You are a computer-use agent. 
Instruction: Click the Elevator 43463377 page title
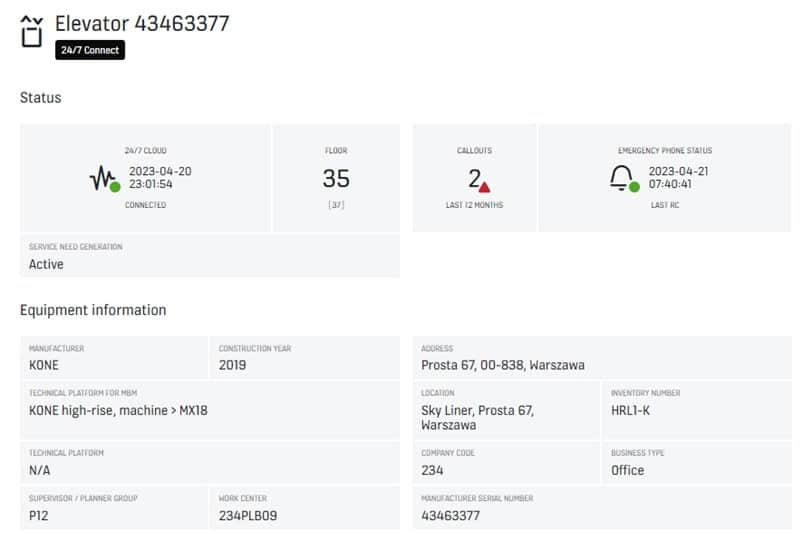(142, 23)
